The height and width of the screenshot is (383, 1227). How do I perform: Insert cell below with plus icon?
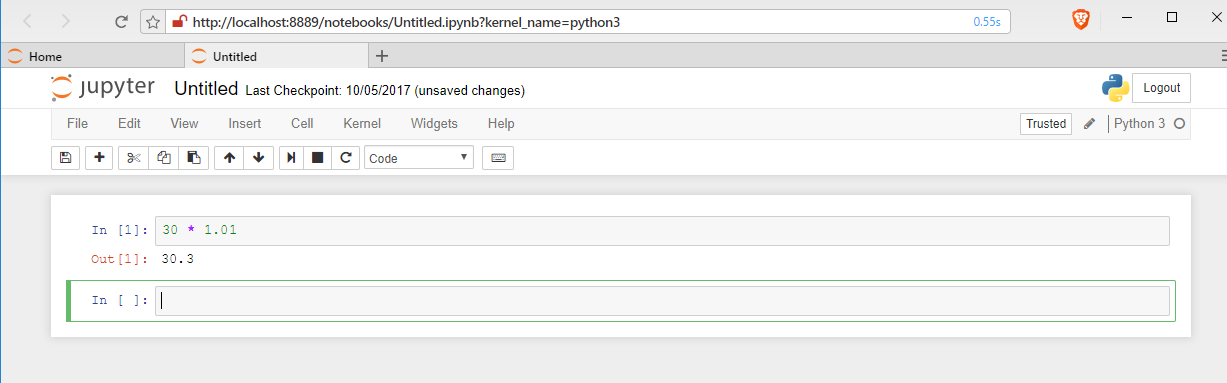point(99,158)
